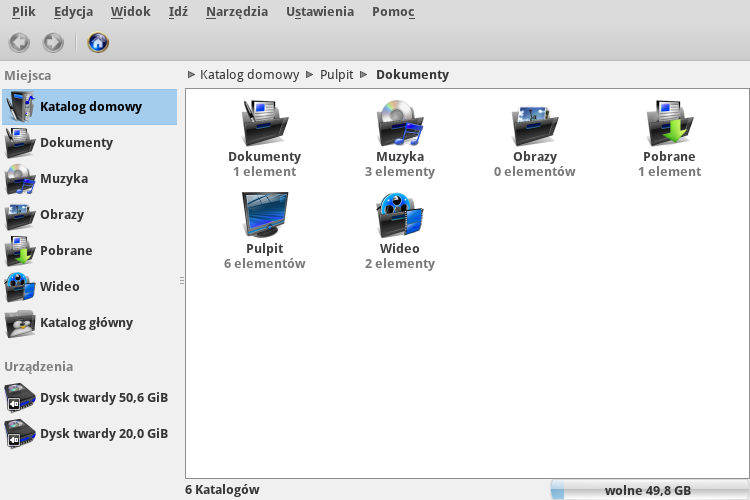Click the Home toolbar button
The width and height of the screenshot is (750, 500).
pyautogui.click(x=98, y=43)
